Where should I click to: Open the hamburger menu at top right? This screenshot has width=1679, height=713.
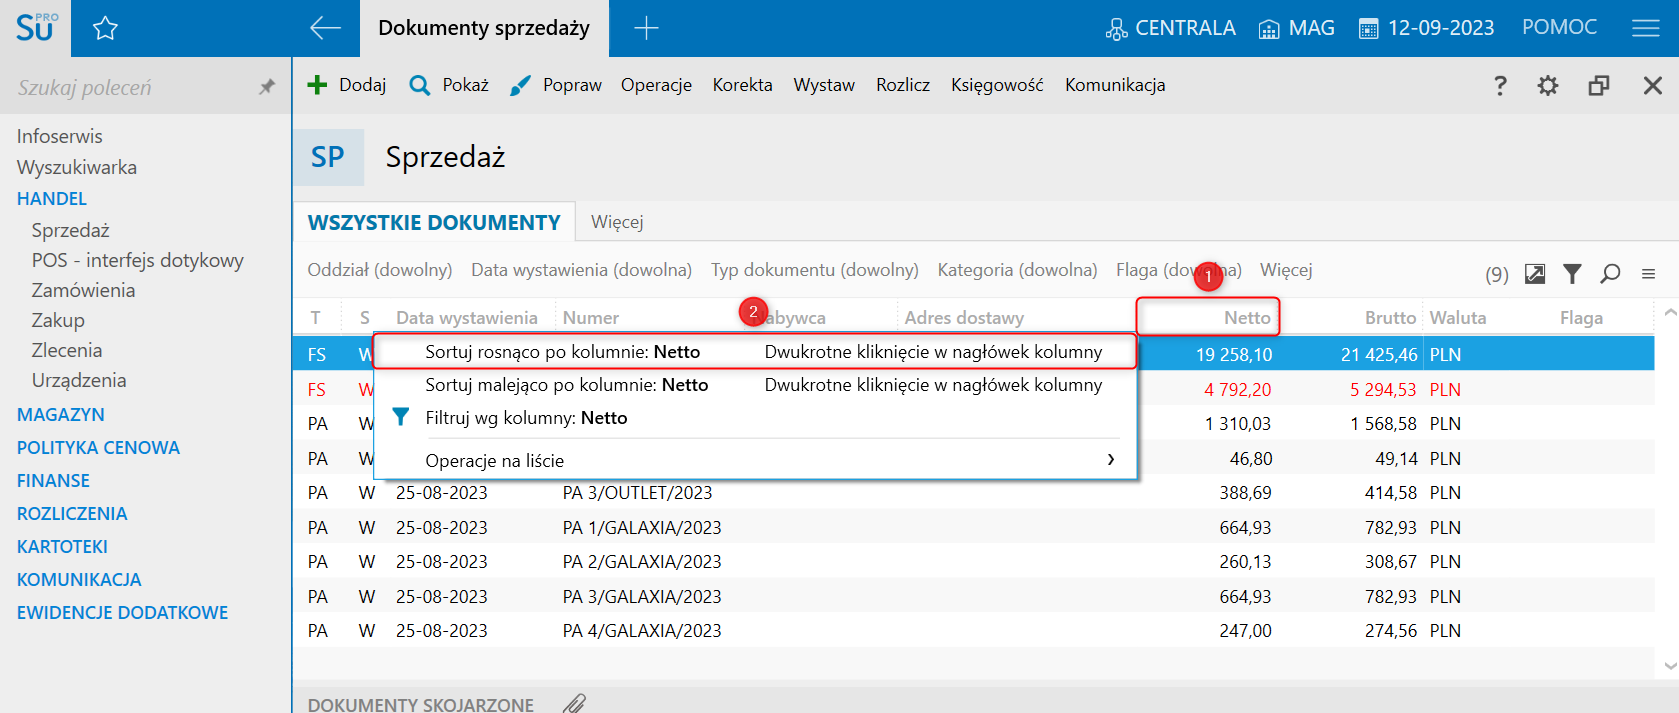1645,28
